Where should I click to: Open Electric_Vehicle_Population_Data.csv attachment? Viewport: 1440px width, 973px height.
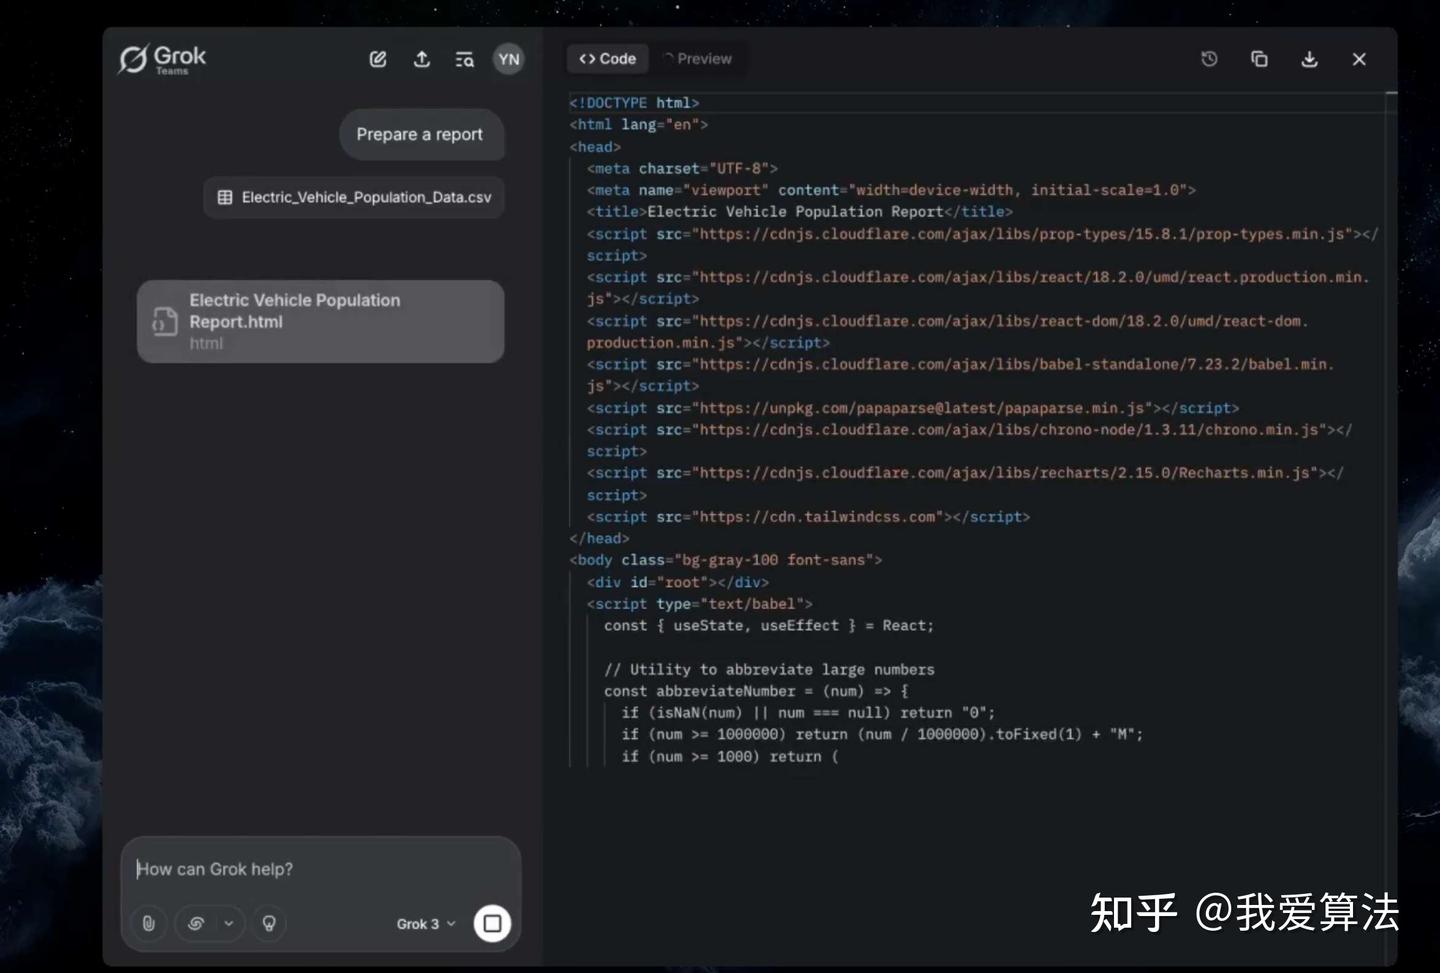pos(354,197)
